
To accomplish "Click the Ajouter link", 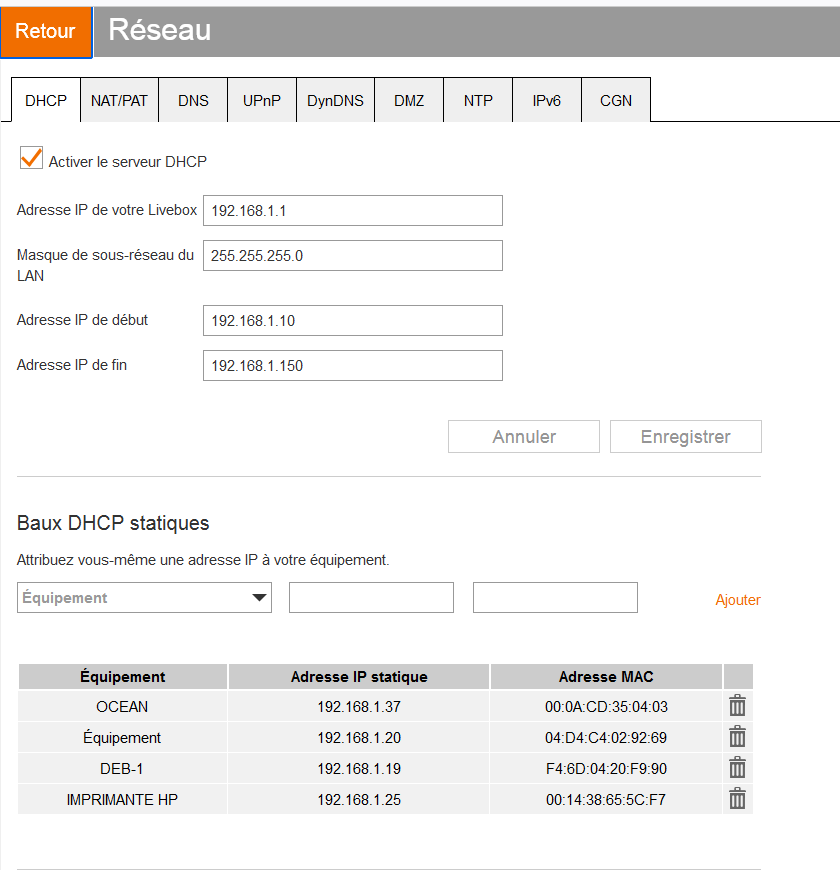I will coord(737,600).
